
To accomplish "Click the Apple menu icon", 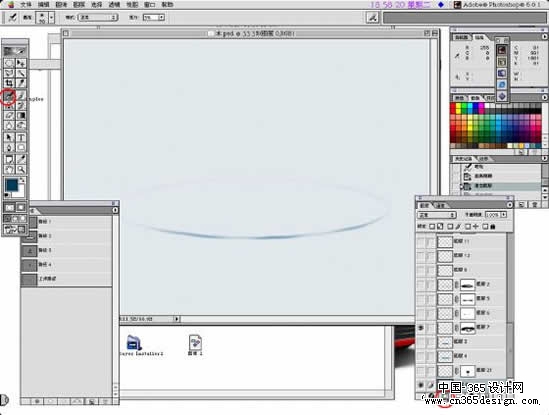I will (x=10, y=5).
